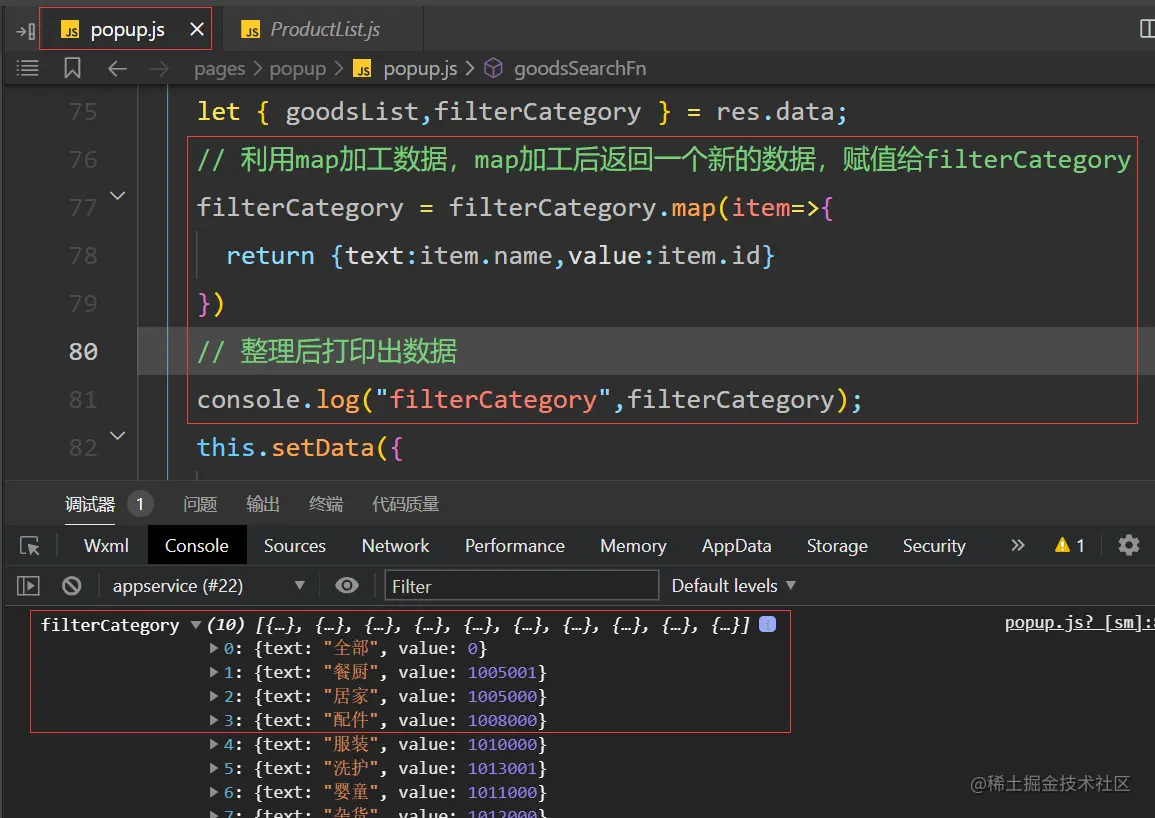The width and height of the screenshot is (1155, 818).
Task: Open the 终端 panel tab
Action: 326,504
